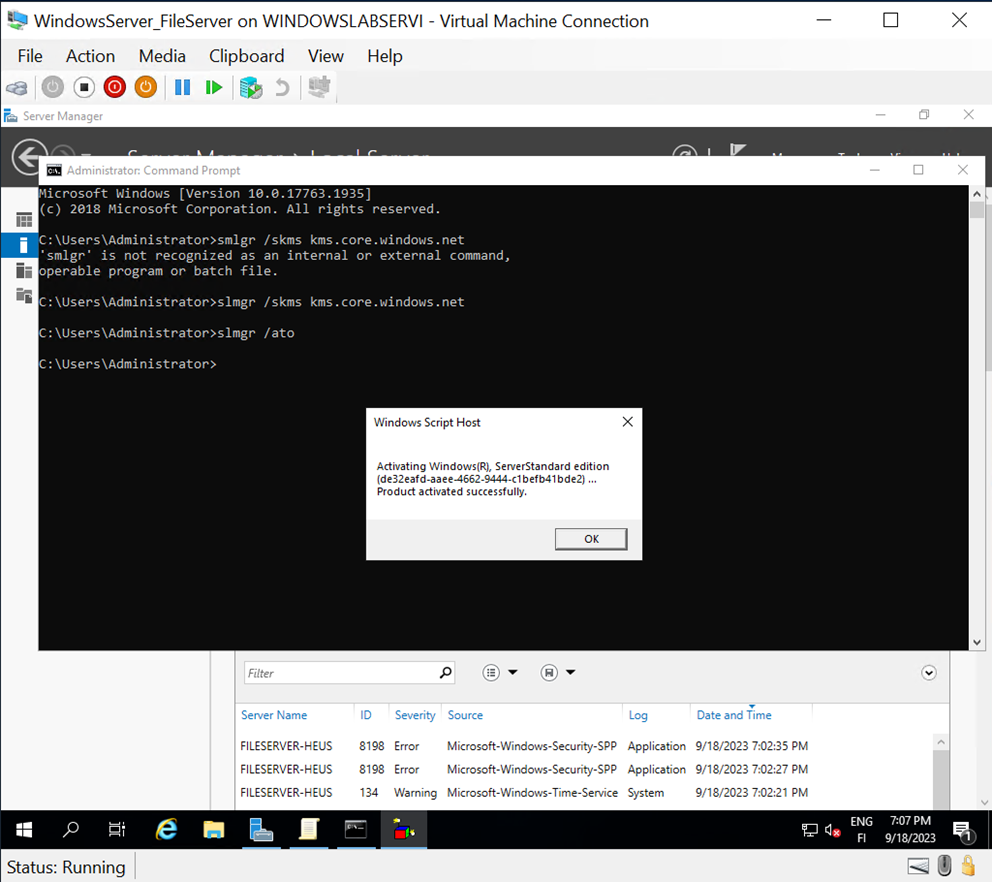Viewport: 992px width, 882px height.
Task: Open the Tasks dropdown beside the filter box
Action: pos(514,673)
